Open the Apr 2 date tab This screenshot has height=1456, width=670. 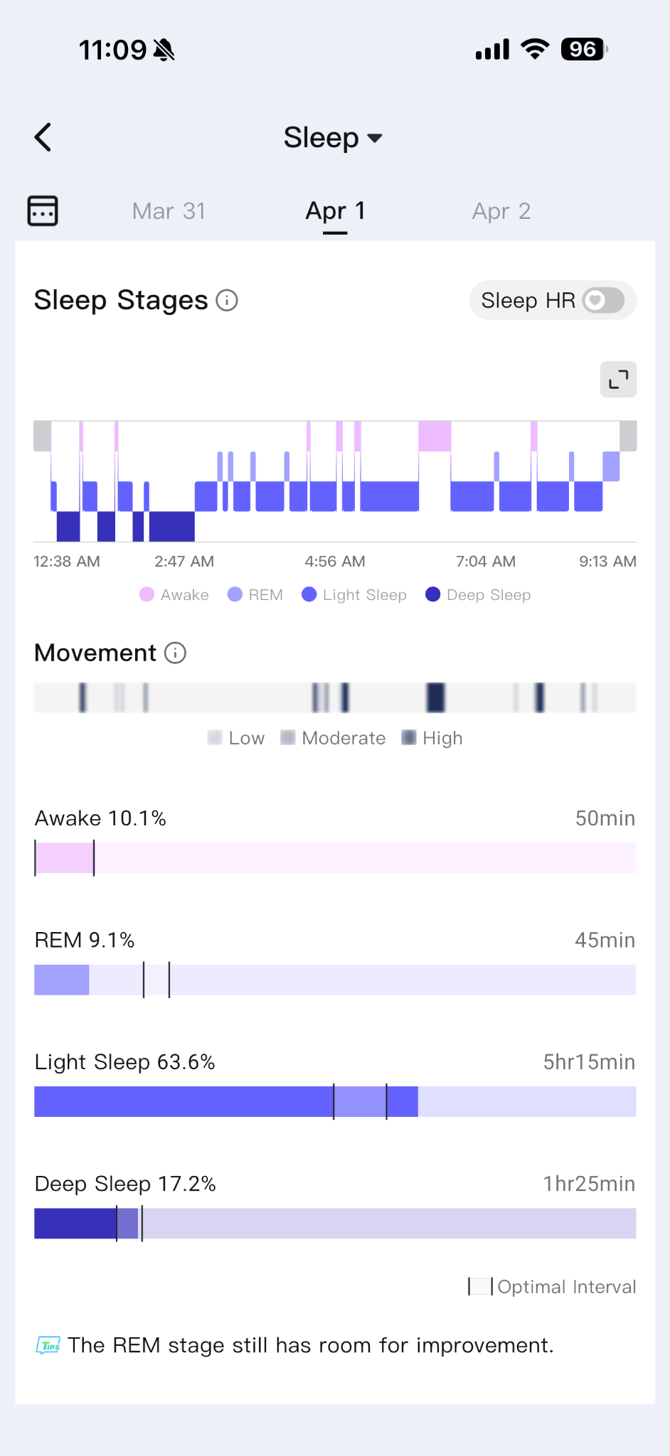pos(501,211)
